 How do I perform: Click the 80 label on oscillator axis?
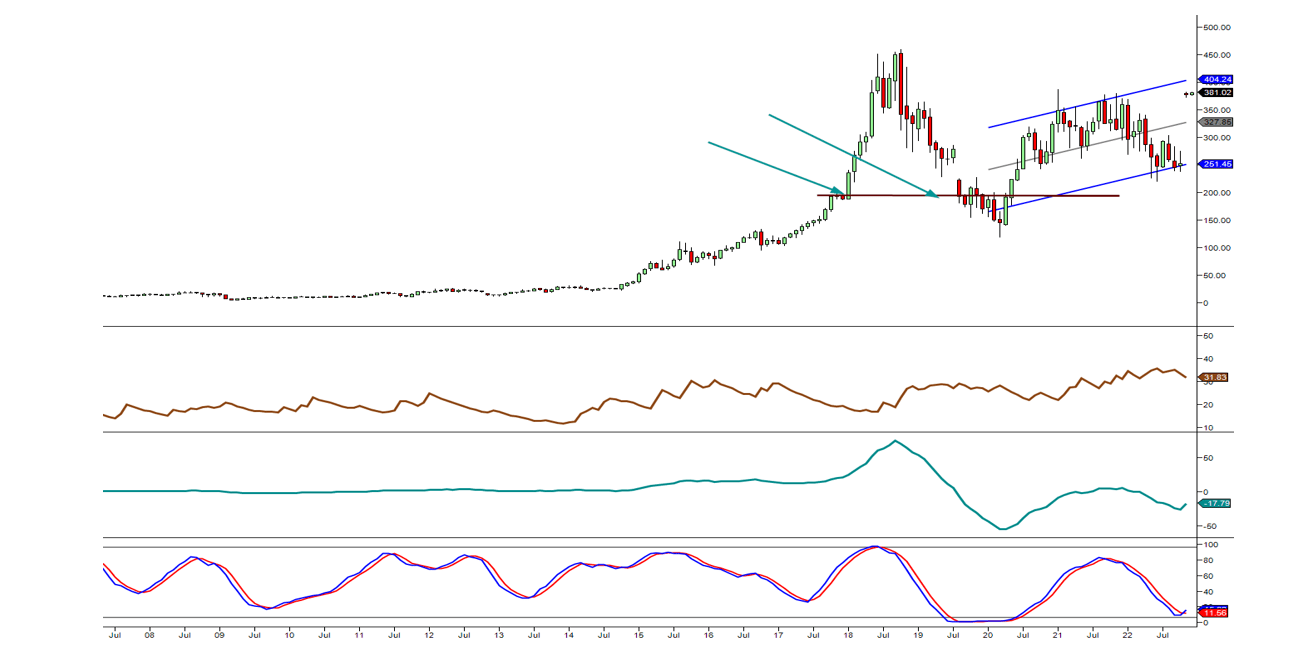(1209, 560)
